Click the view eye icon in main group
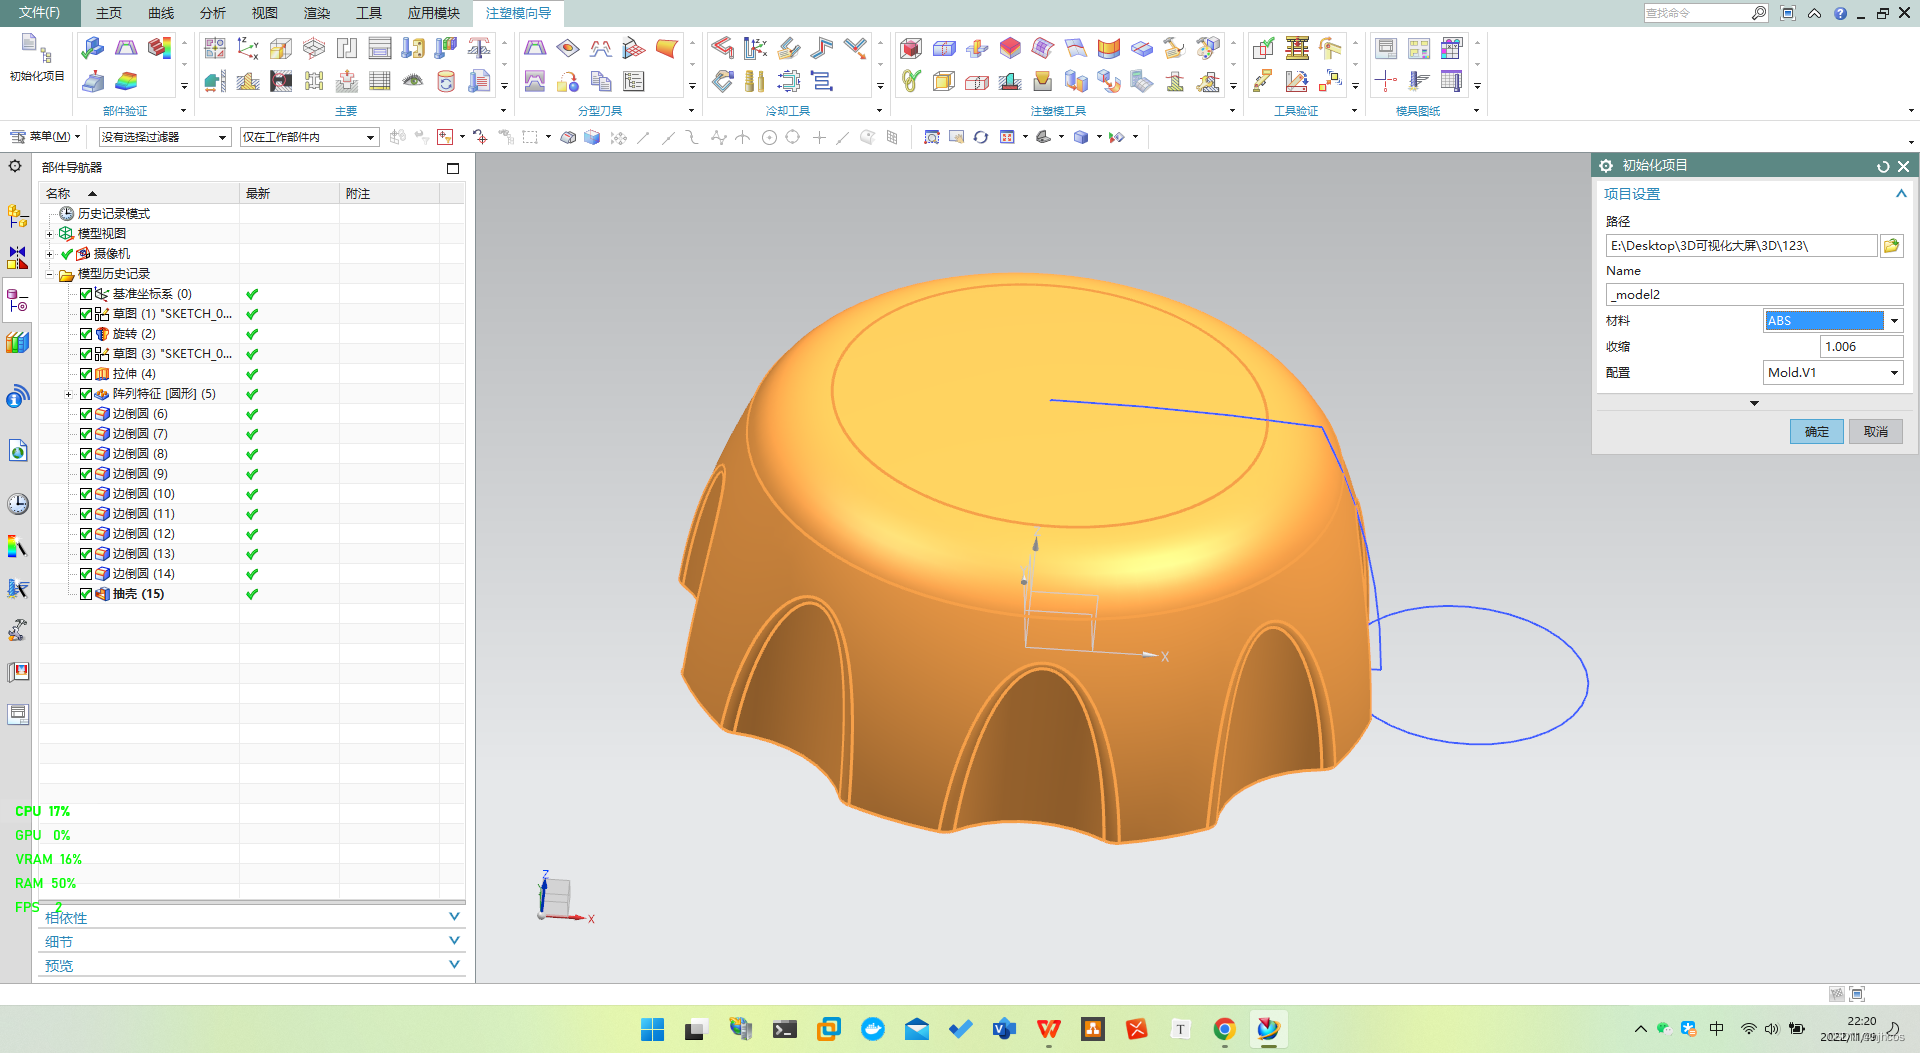The height and width of the screenshot is (1053, 1920). [413, 81]
